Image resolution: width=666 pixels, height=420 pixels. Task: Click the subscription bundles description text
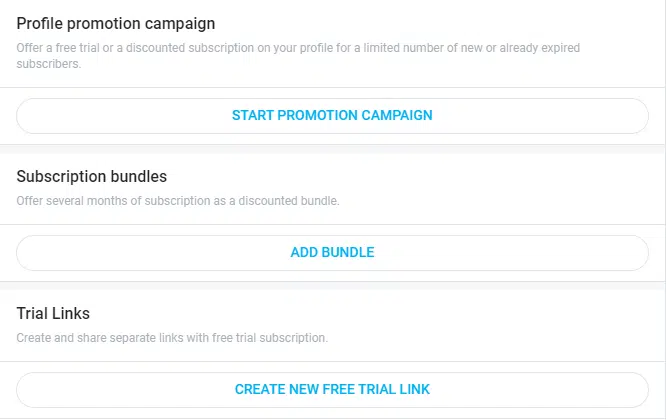[178, 200]
